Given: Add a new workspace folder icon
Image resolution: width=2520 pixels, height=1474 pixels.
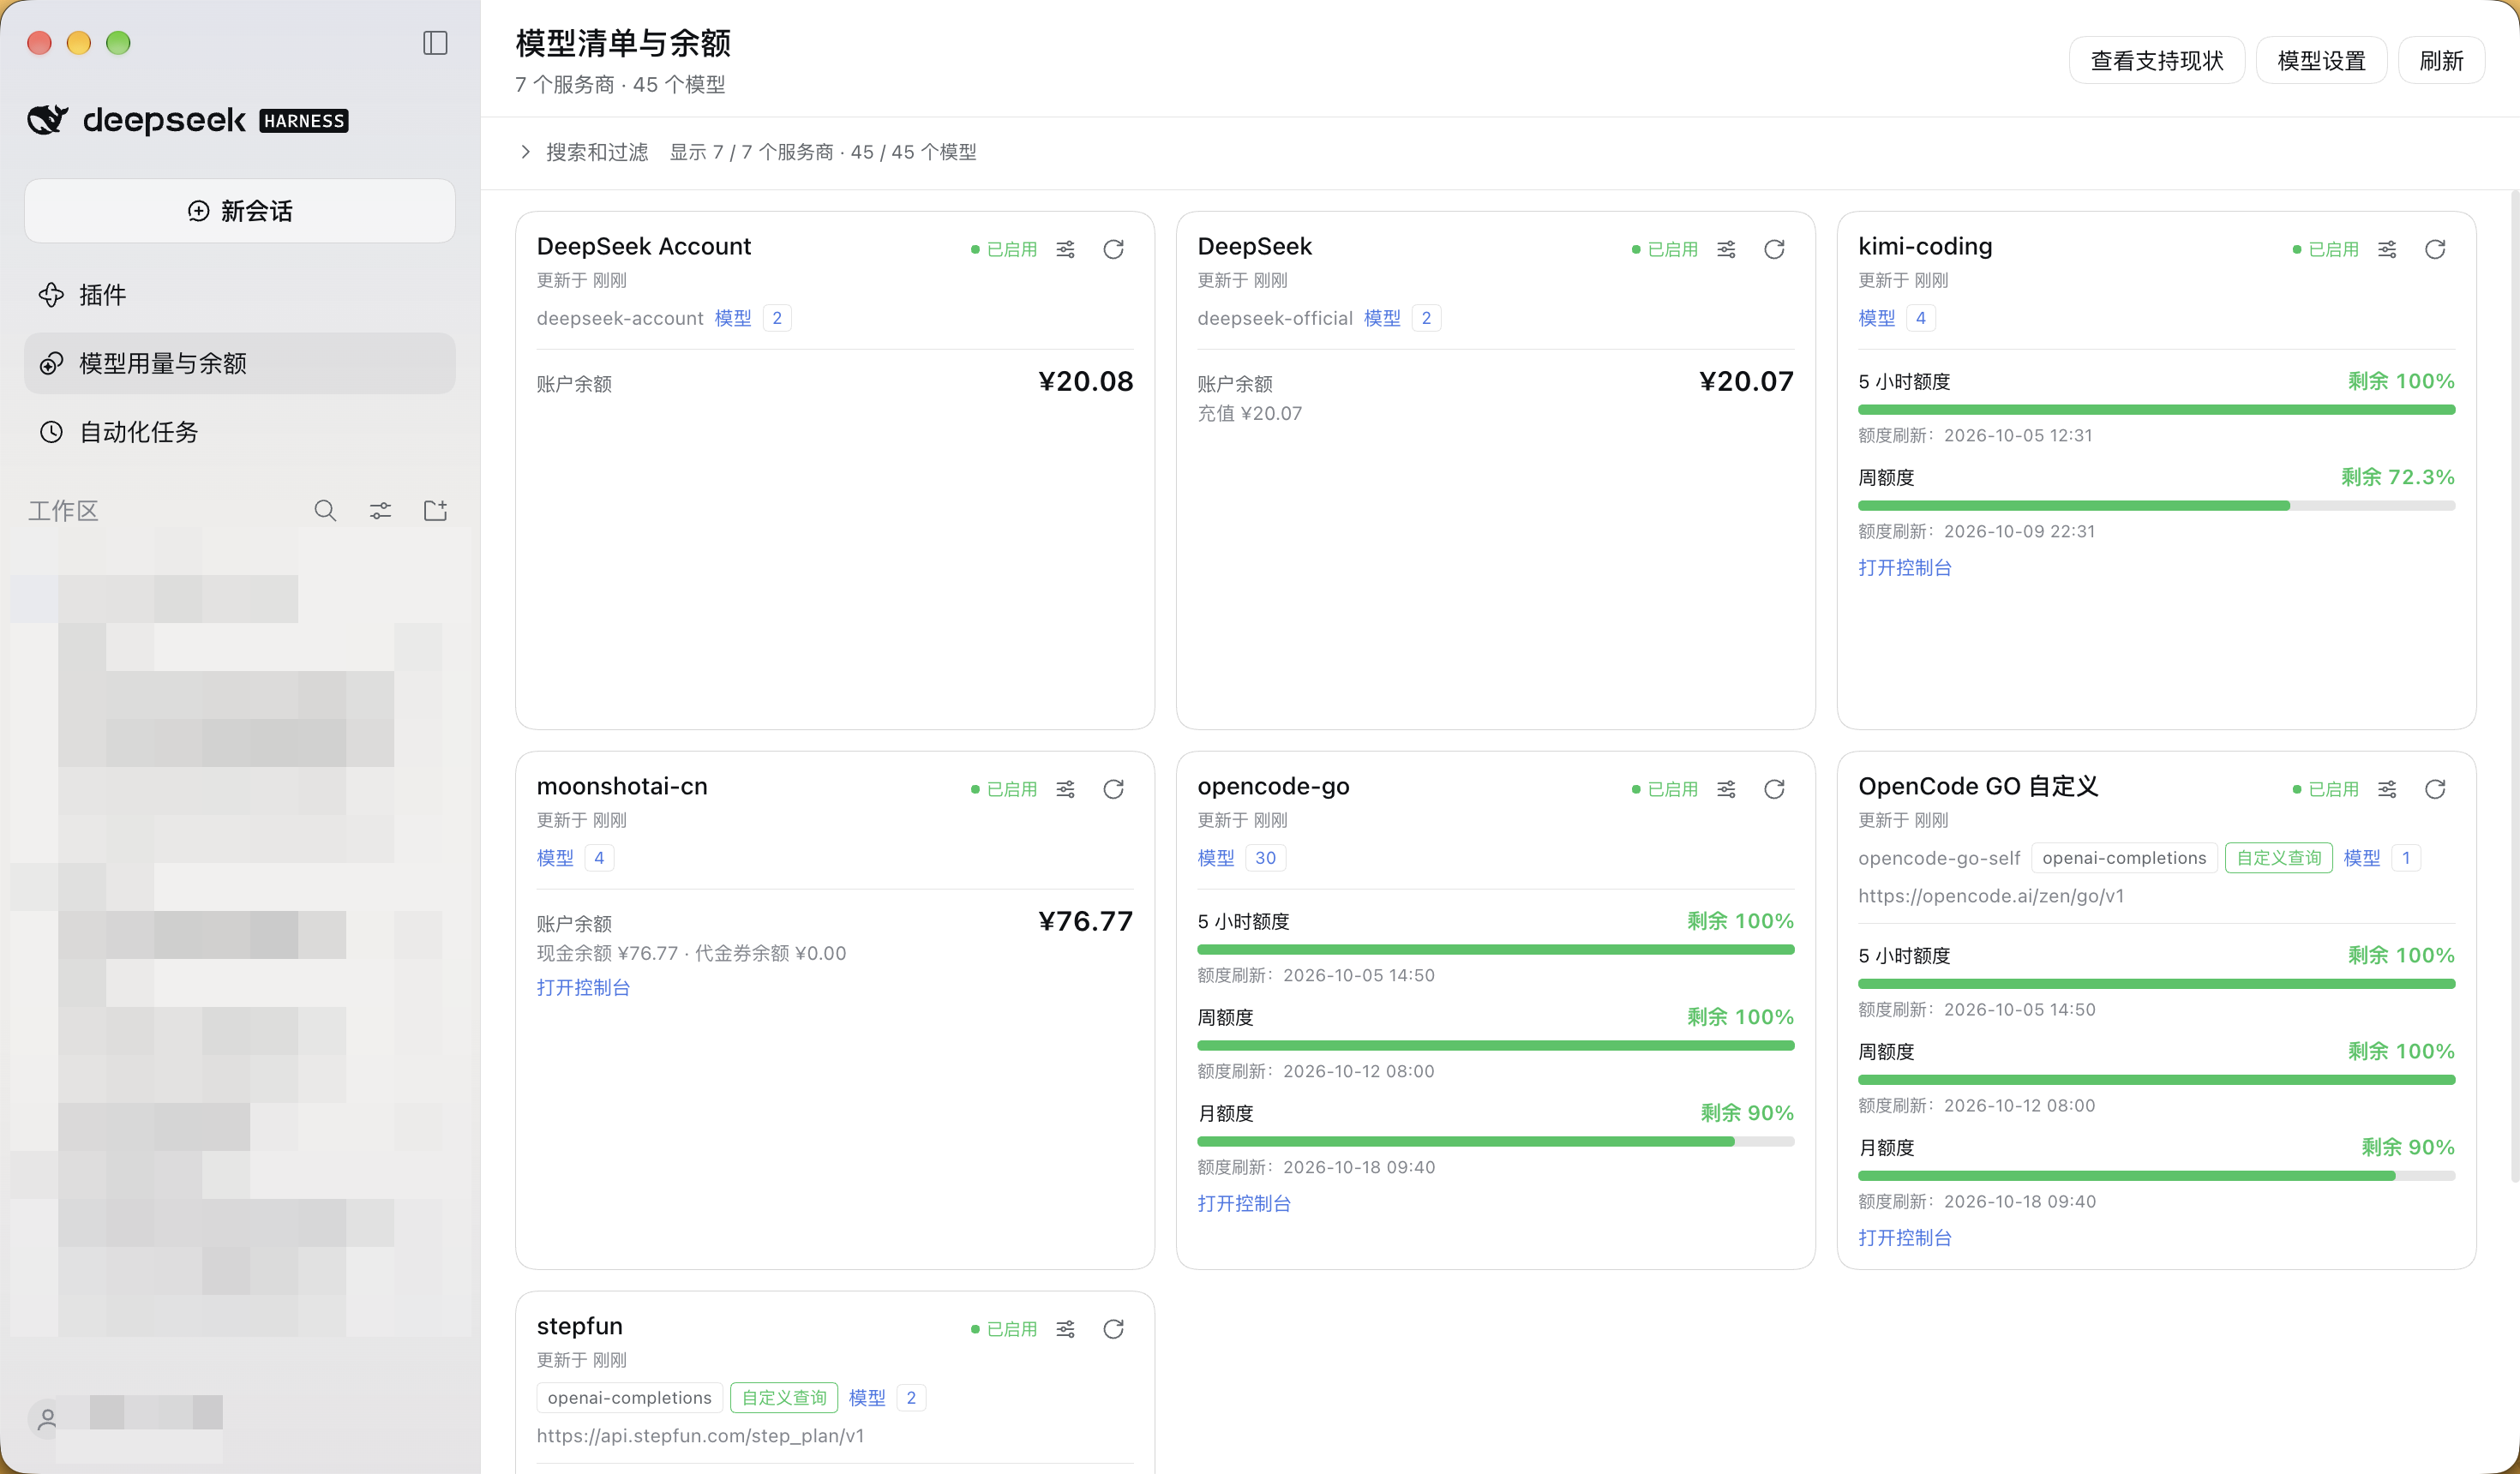Looking at the screenshot, I should click(x=435, y=511).
